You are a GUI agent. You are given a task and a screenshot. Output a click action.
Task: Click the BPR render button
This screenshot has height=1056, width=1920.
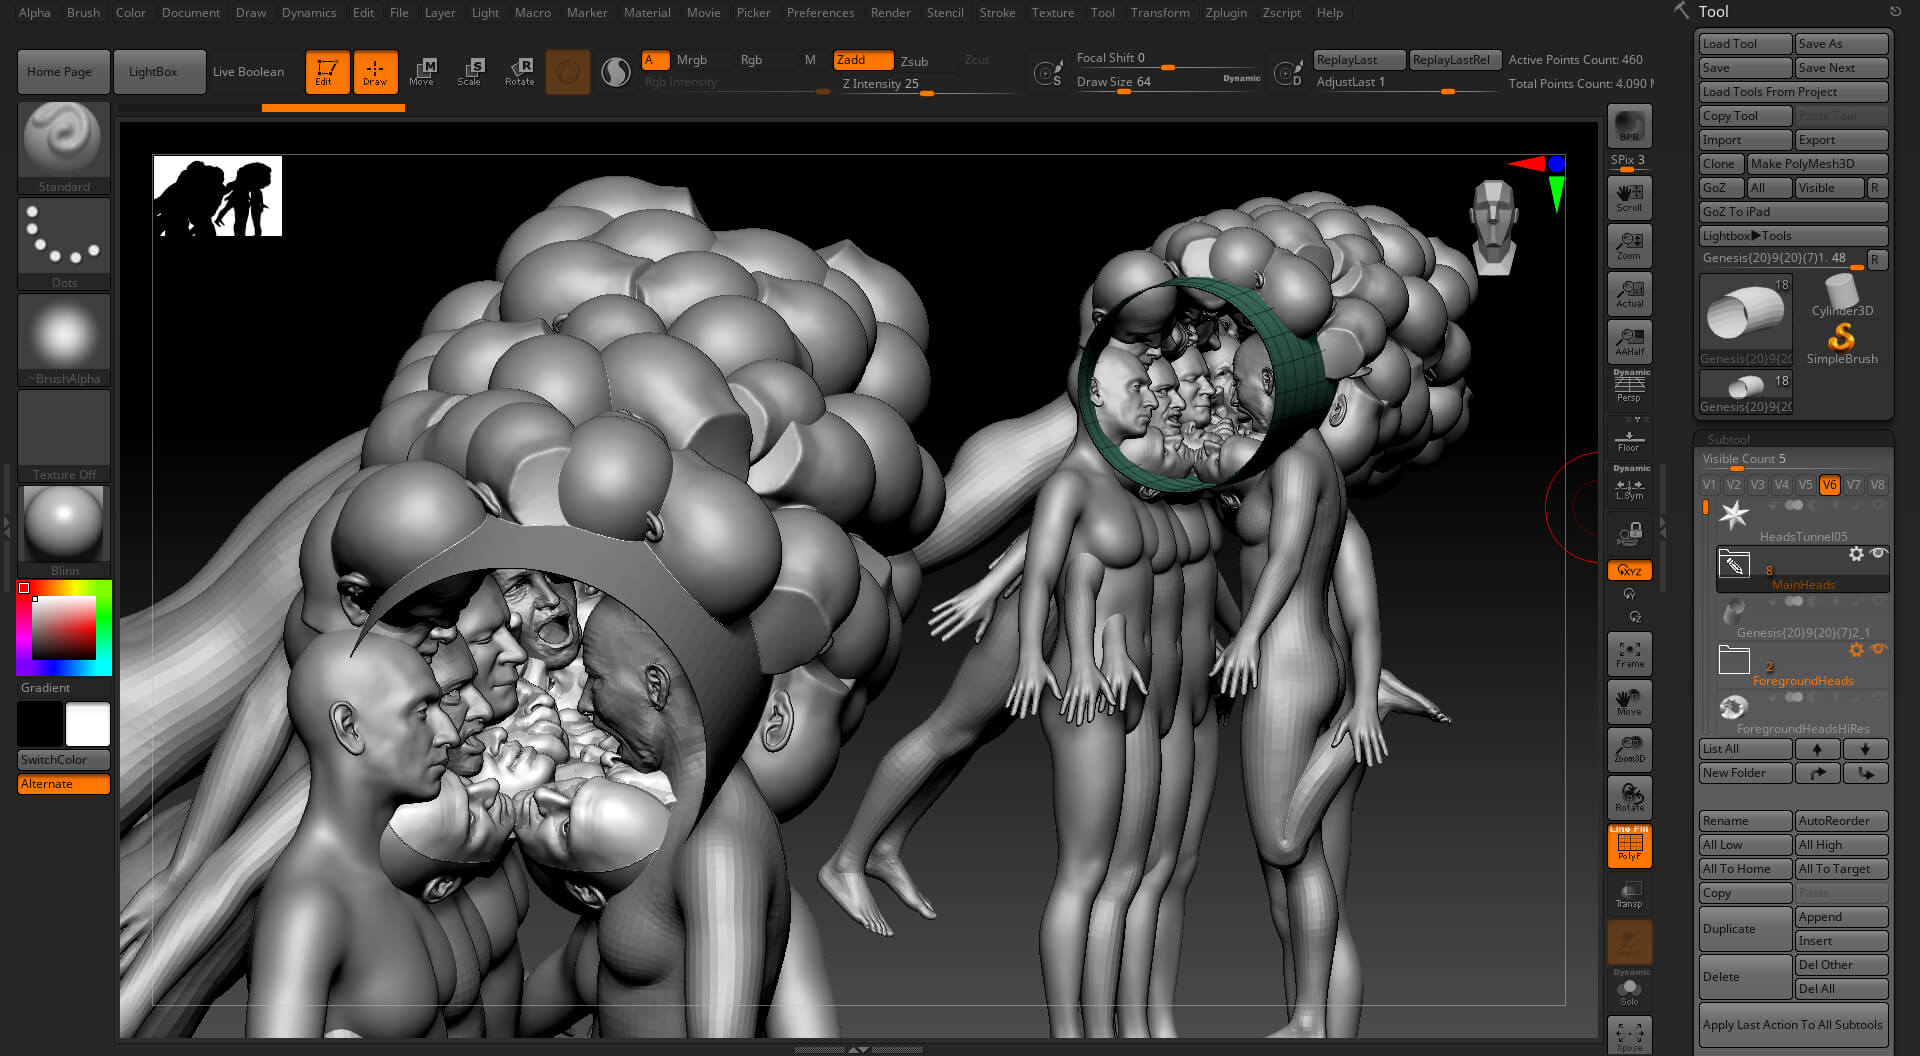pos(1629,126)
